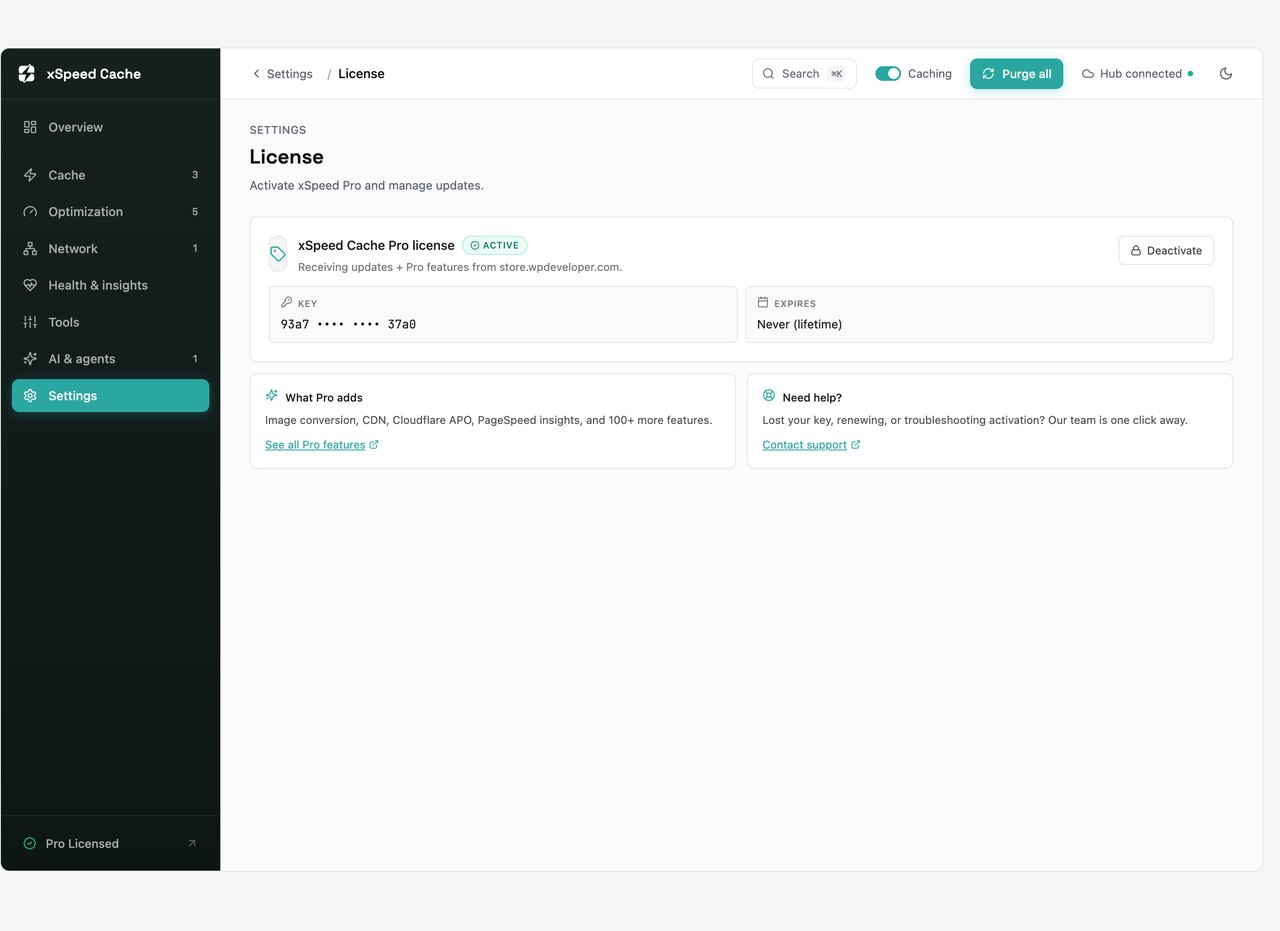Click the Hub connected cloud icon

point(1088,74)
